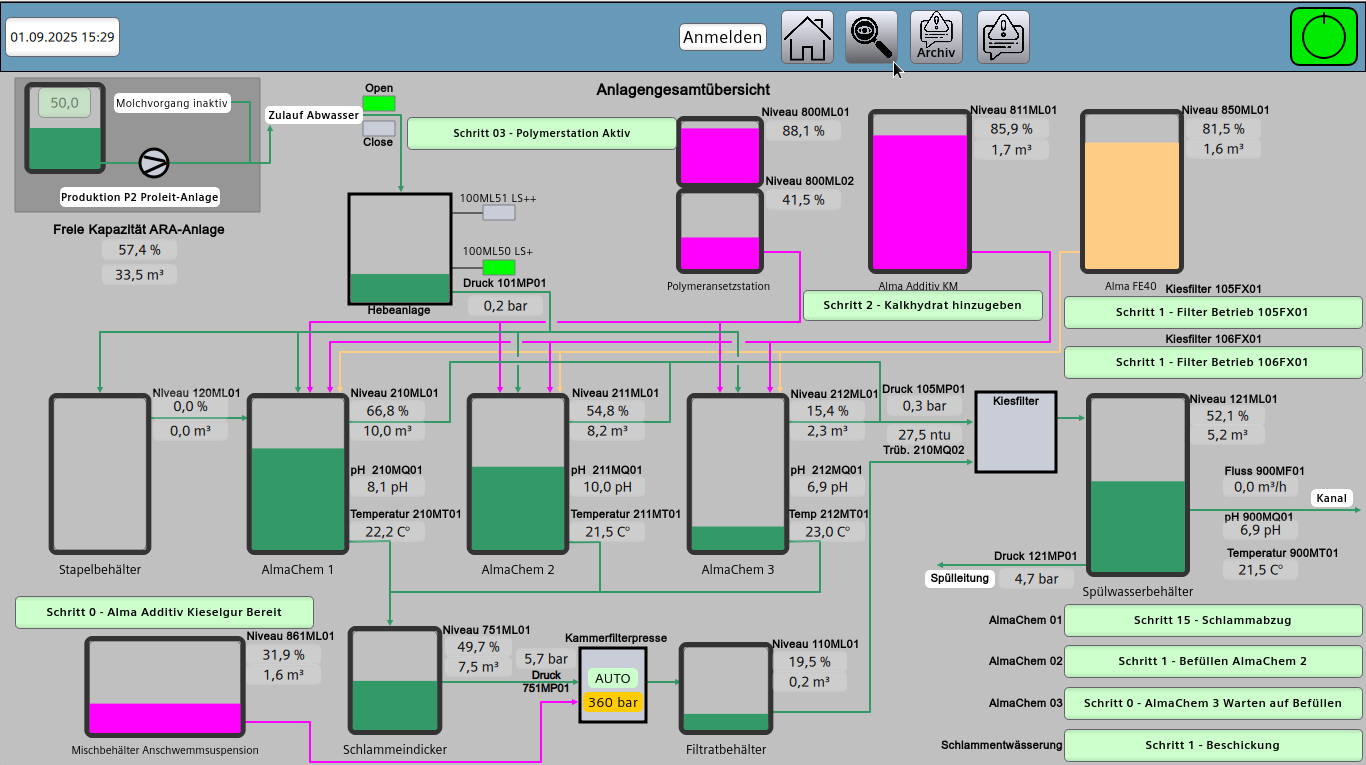Image resolution: width=1366 pixels, height=765 pixels.
Task: Click the Temperatur 210MT01 value 22,2 C°
Action: (x=388, y=532)
